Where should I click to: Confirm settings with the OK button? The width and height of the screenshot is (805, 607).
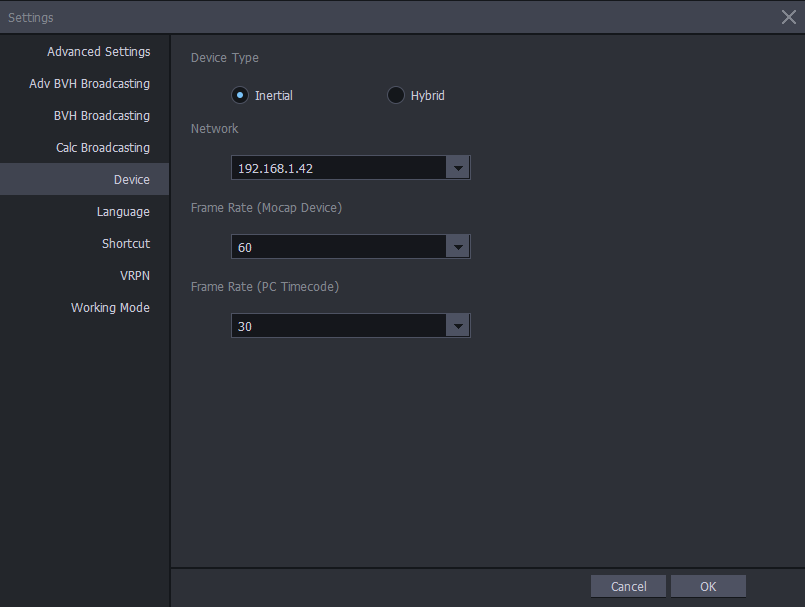click(708, 586)
